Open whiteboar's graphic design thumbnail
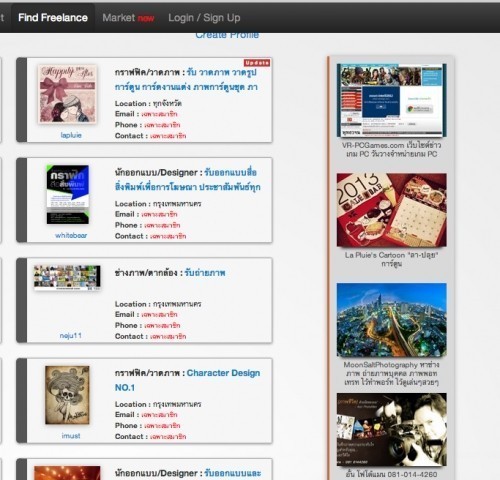 click(68, 194)
